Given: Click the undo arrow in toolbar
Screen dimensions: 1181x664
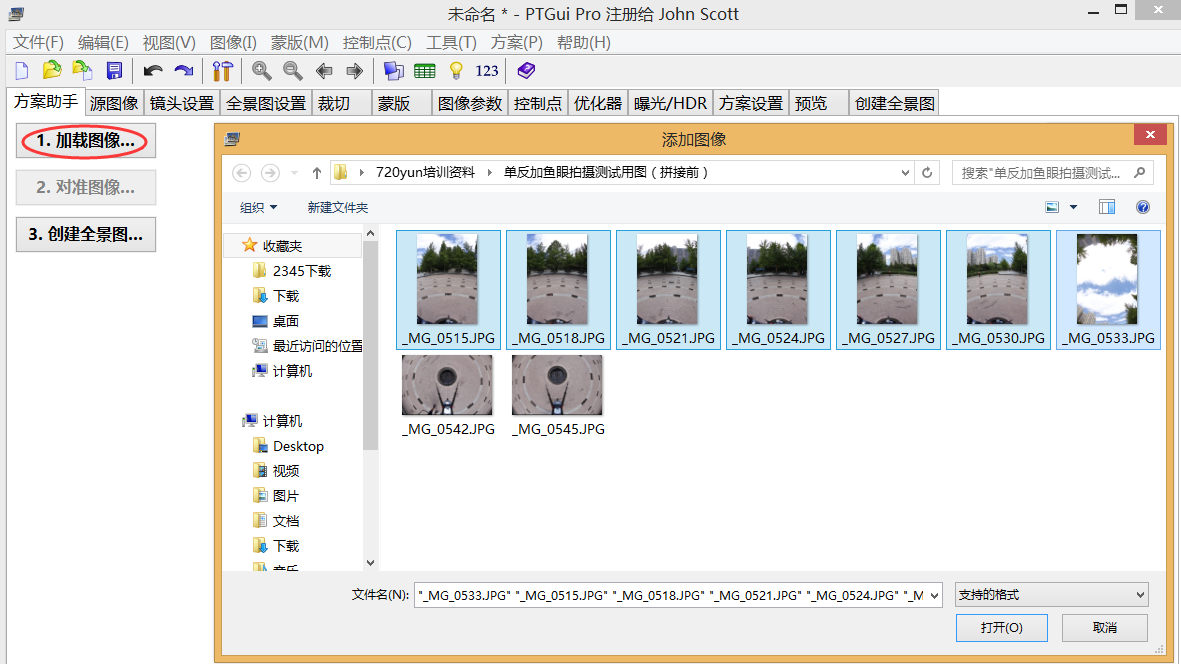Looking at the screenshot, I should [152, 70].
